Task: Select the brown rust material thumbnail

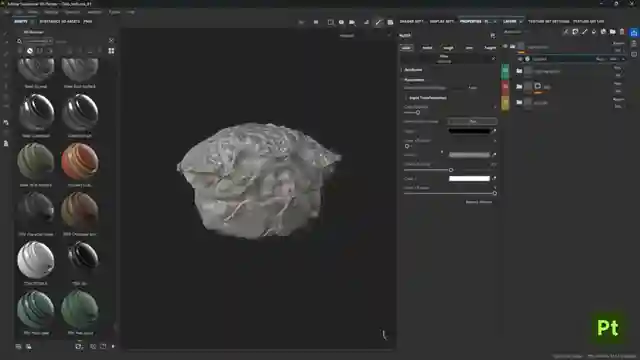Action: coord(80,211)
